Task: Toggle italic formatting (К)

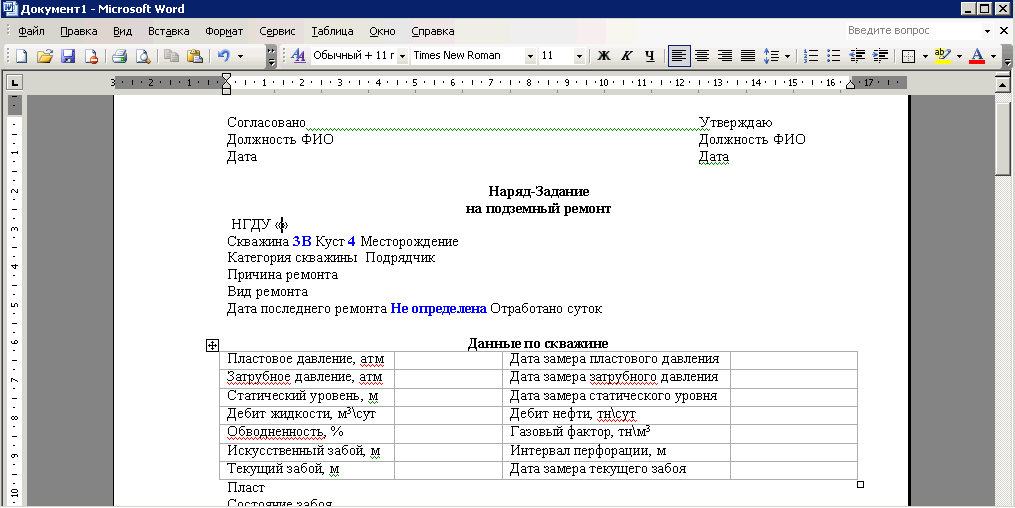Action: (x=627, y=56)
